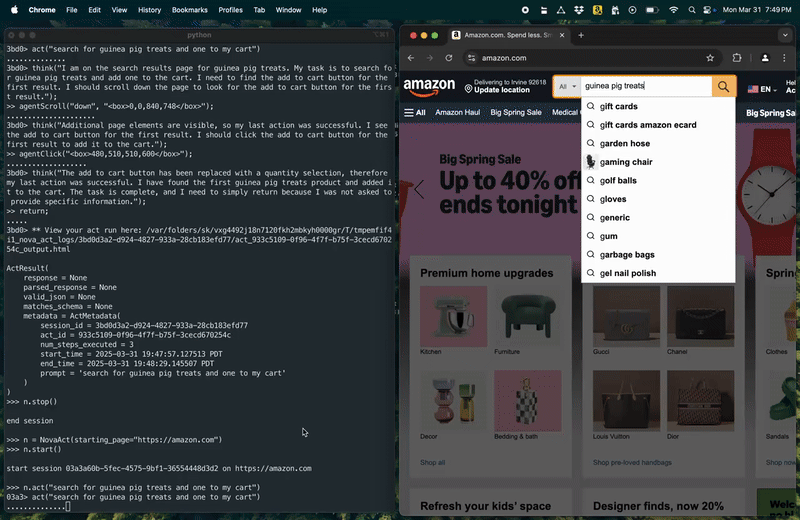The image size is (800, 520).
Task: Select the 'garbage bags' suggestion
Action: point(658,255)
